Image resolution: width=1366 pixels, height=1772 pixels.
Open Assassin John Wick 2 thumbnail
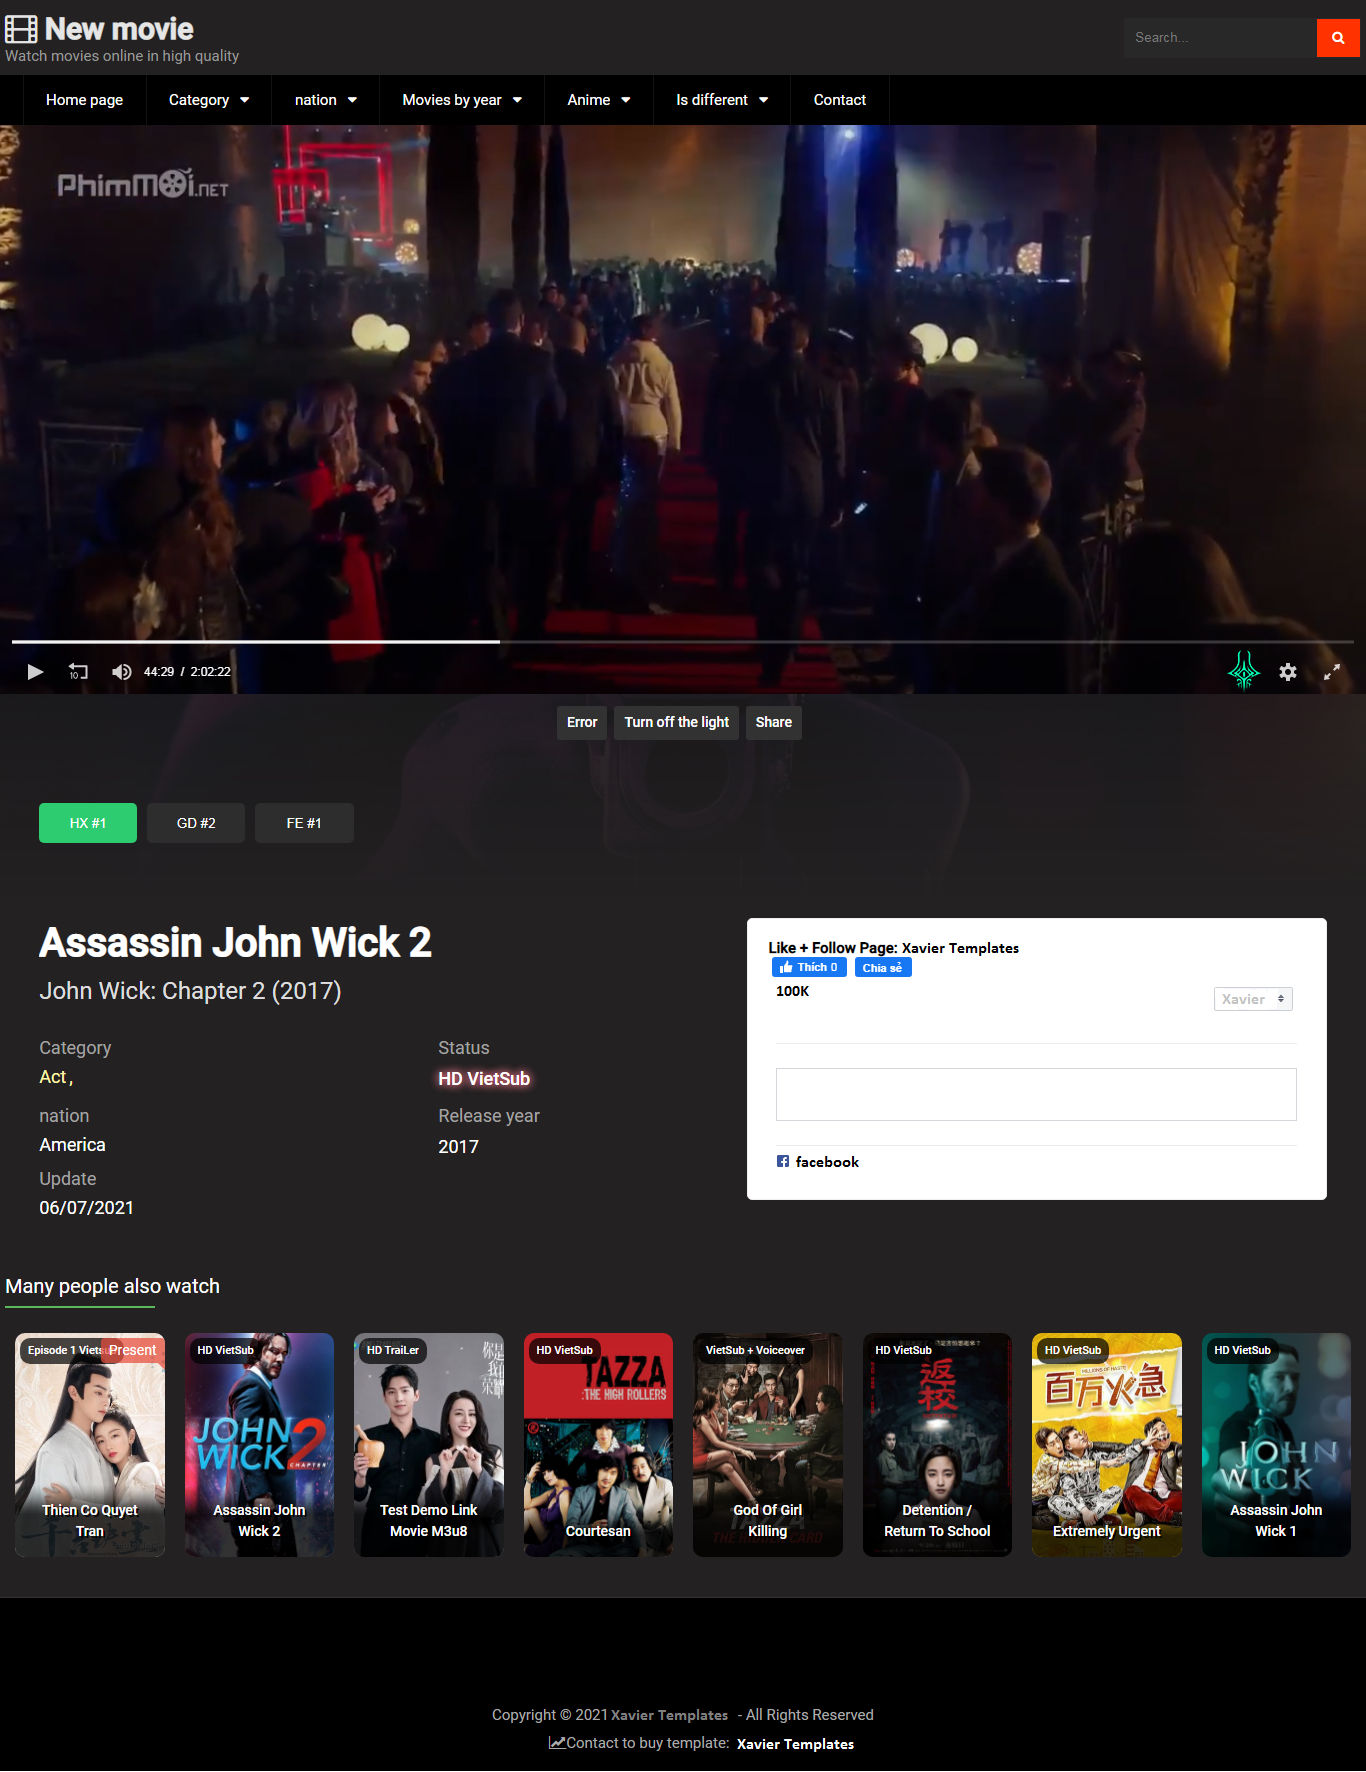coord(259,1445)
